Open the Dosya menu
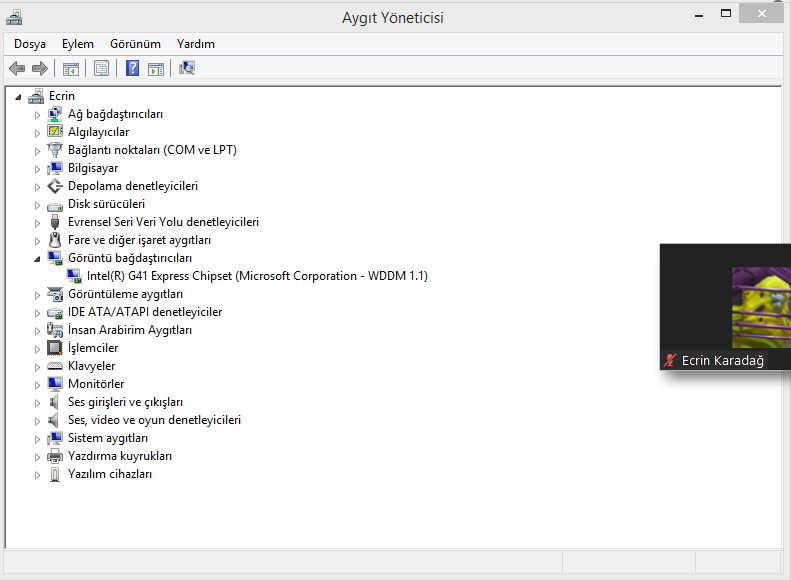The height and width of the screenshot is (581, 791). click(x=30, y=44)
